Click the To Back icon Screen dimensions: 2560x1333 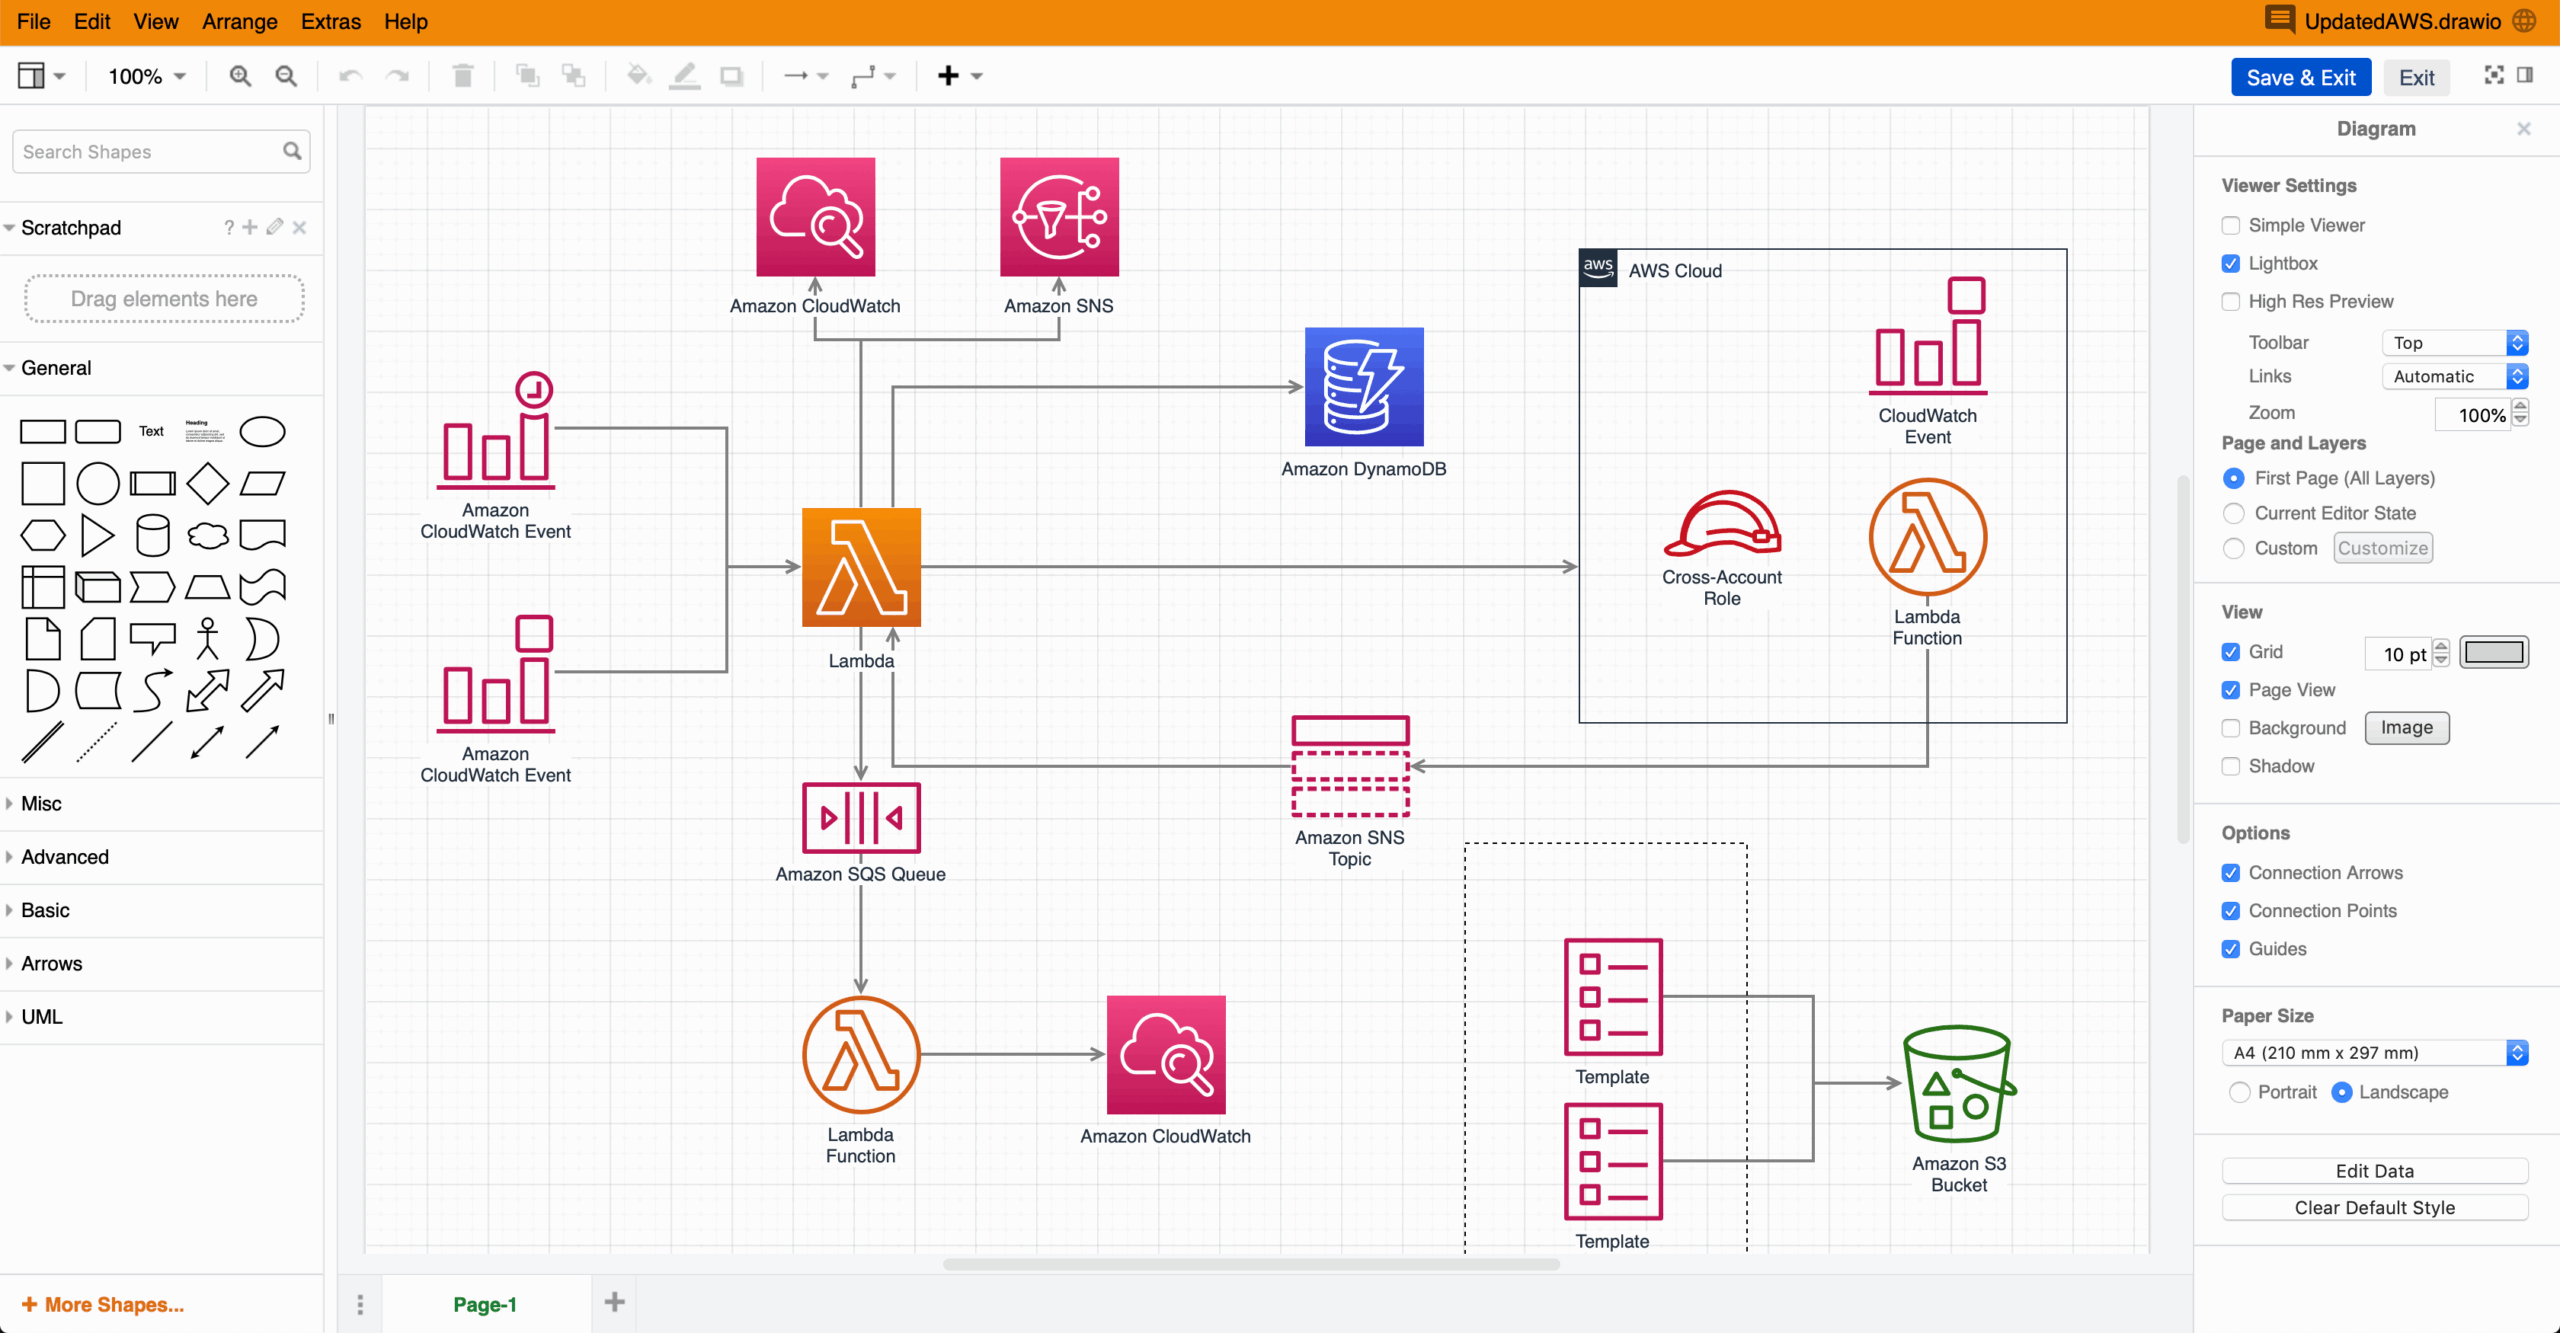(573, 76)
